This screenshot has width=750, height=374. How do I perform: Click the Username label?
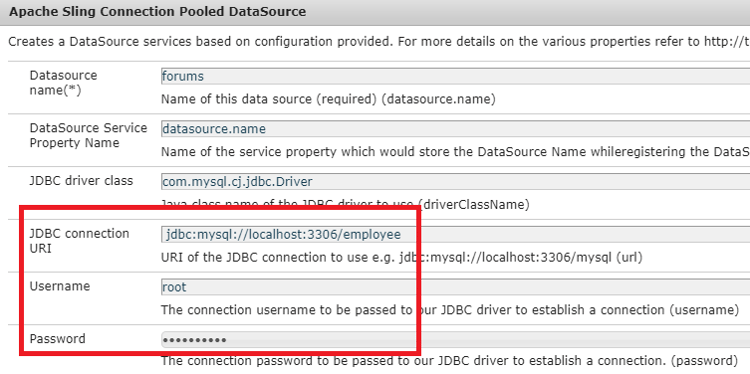[x=60, y=286]
